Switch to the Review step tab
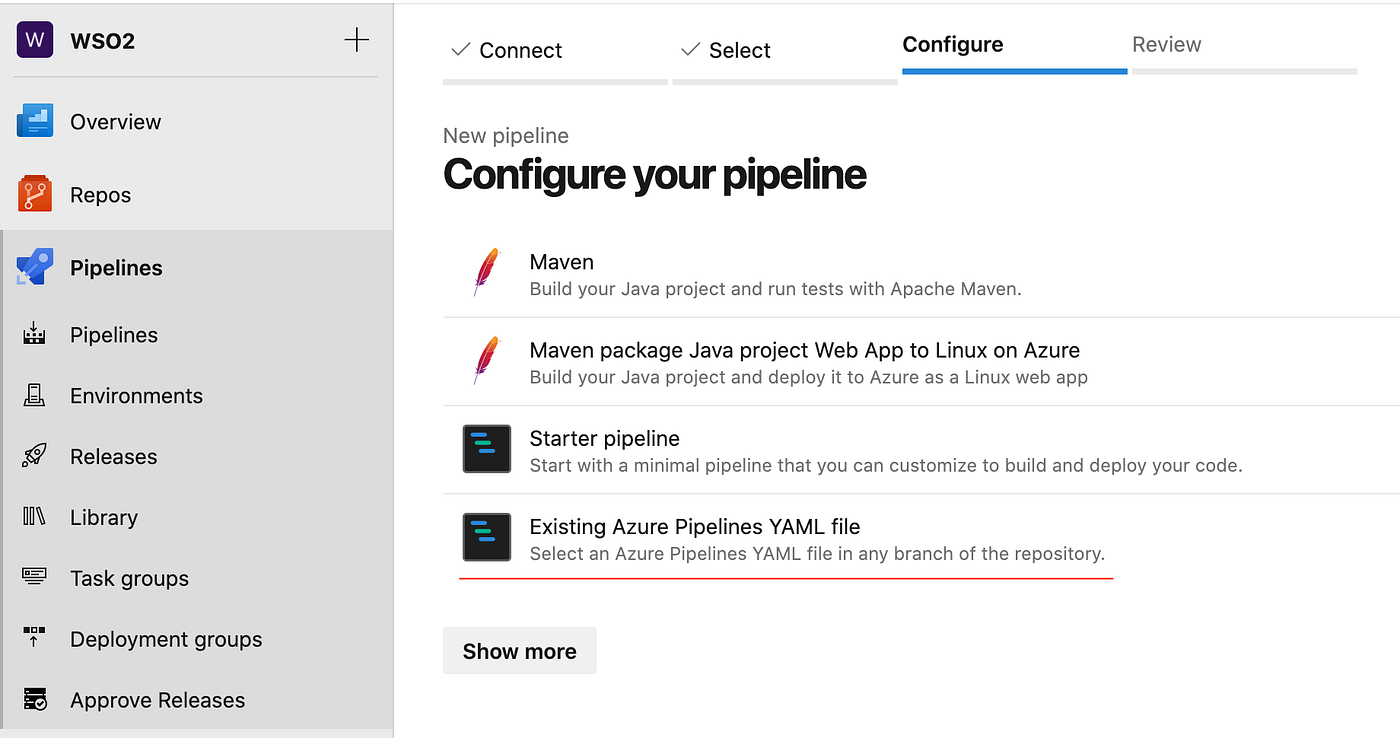This screenshot has width=1400, height=738. click(1166, 45)
